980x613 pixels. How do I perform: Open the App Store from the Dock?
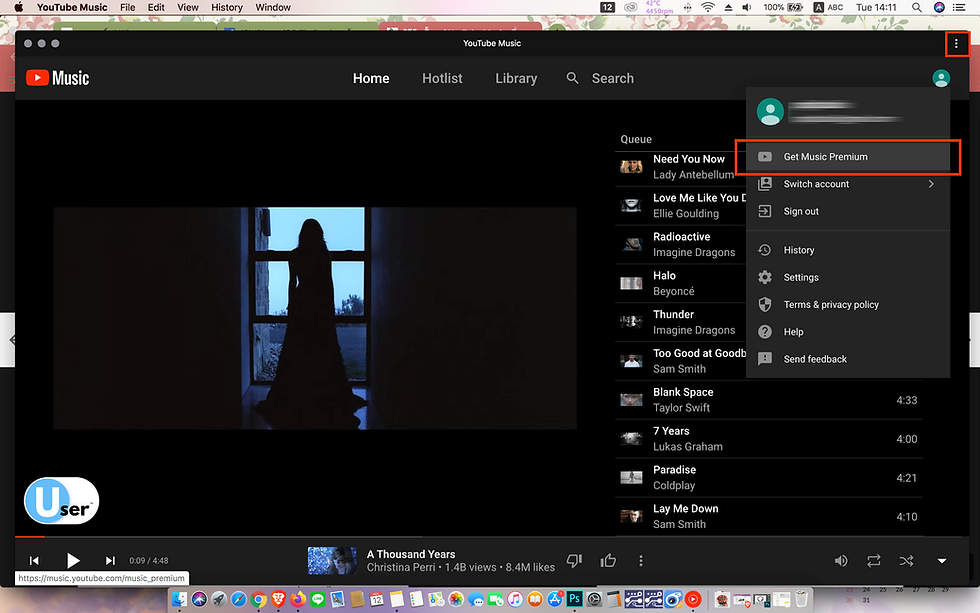[x=554, y=600]
